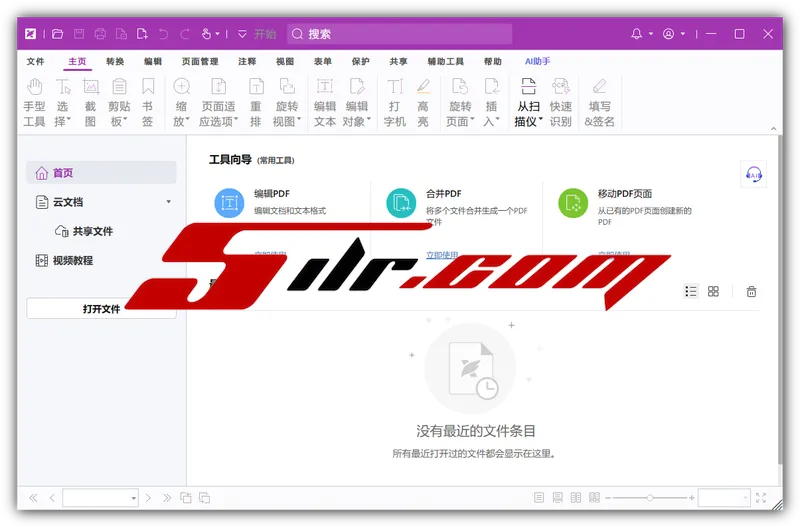Click the 移动PDF页面 green circle icon
This screenshot has width=800, height=527.
click(x=573, y=203)
